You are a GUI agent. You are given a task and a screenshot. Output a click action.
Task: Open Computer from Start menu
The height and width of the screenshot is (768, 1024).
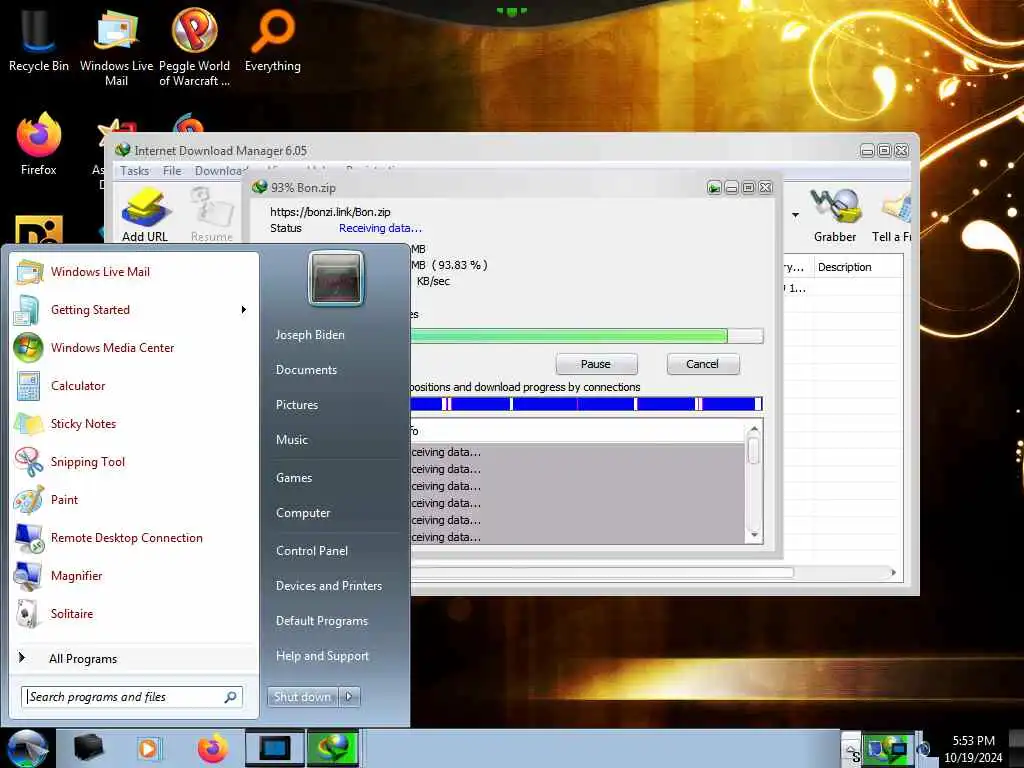[302, 513]
